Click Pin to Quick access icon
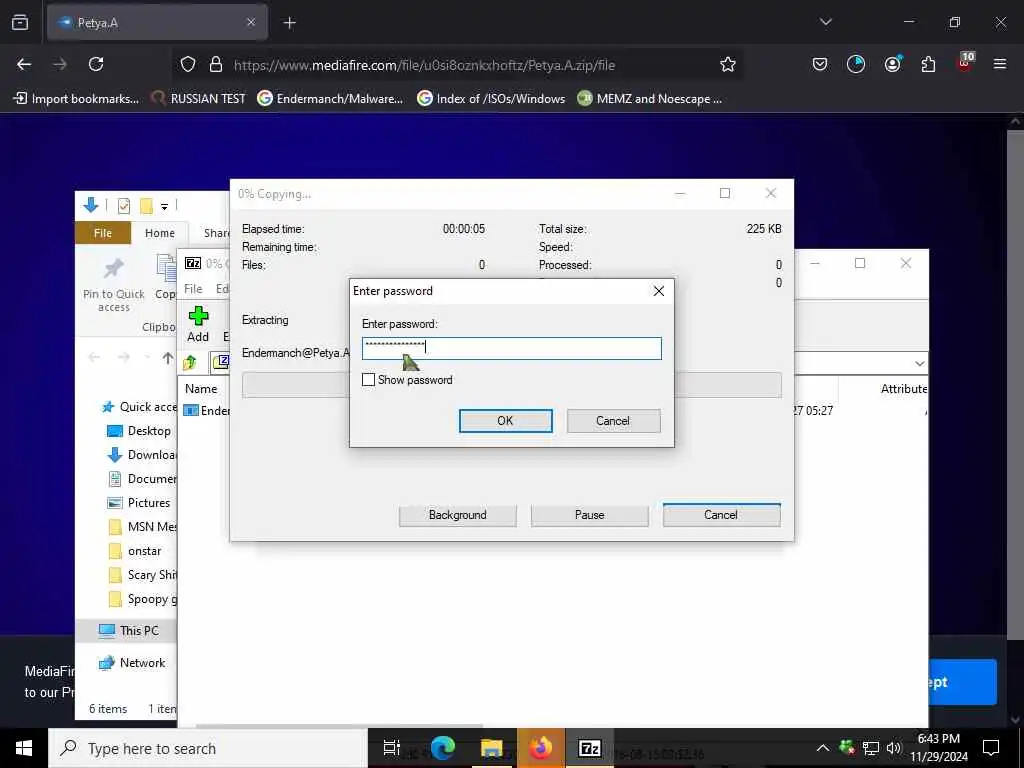1024x768 pixels. click(114, 268)
